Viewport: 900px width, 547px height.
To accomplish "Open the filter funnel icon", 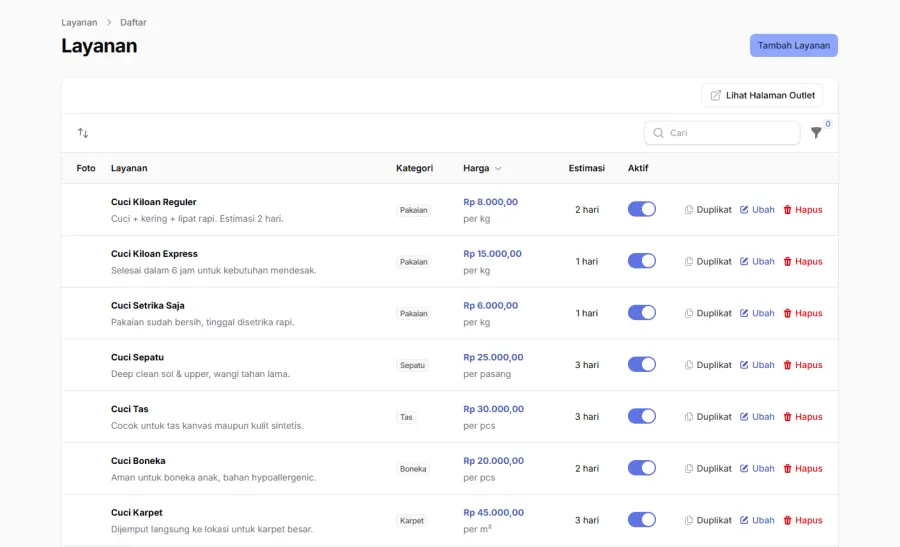I will point(816,133).
